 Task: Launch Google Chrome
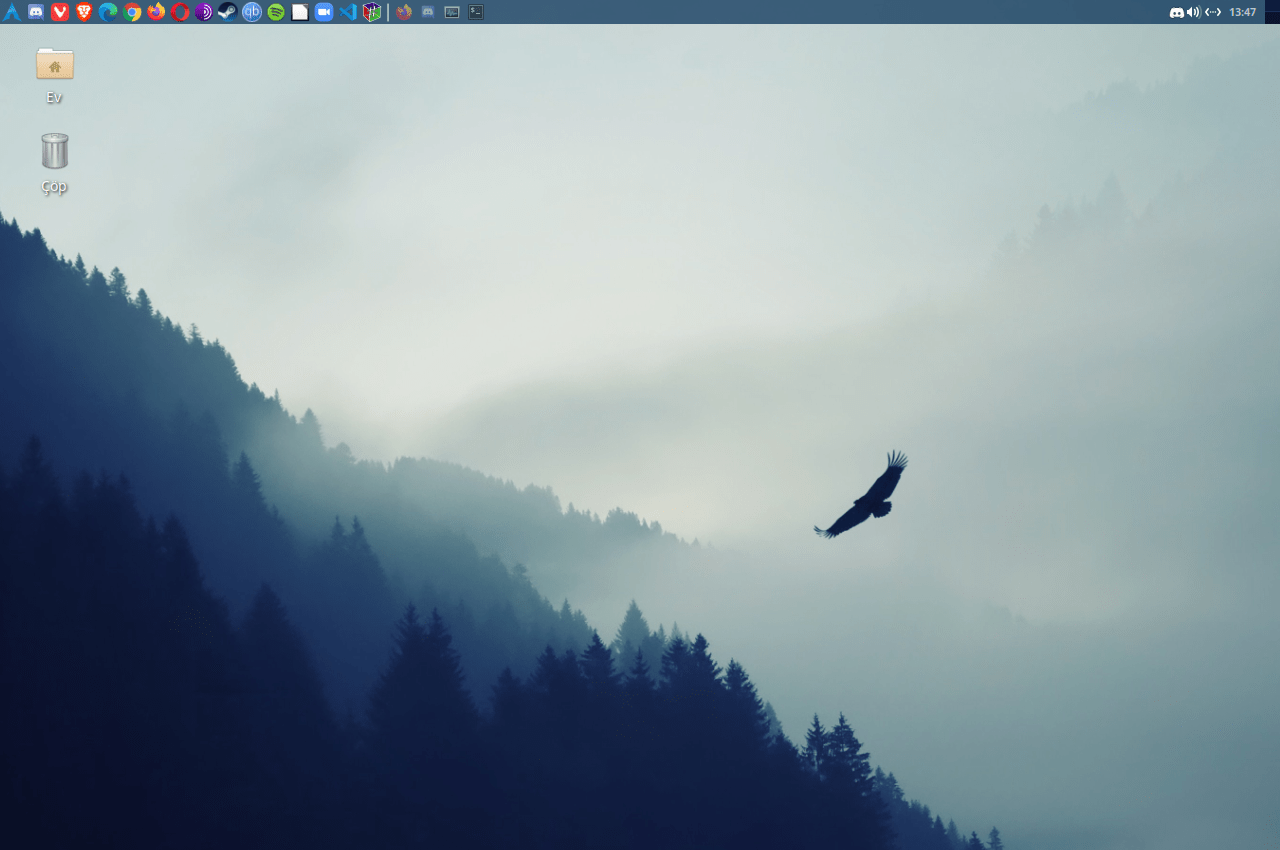(x=132, y=12)
